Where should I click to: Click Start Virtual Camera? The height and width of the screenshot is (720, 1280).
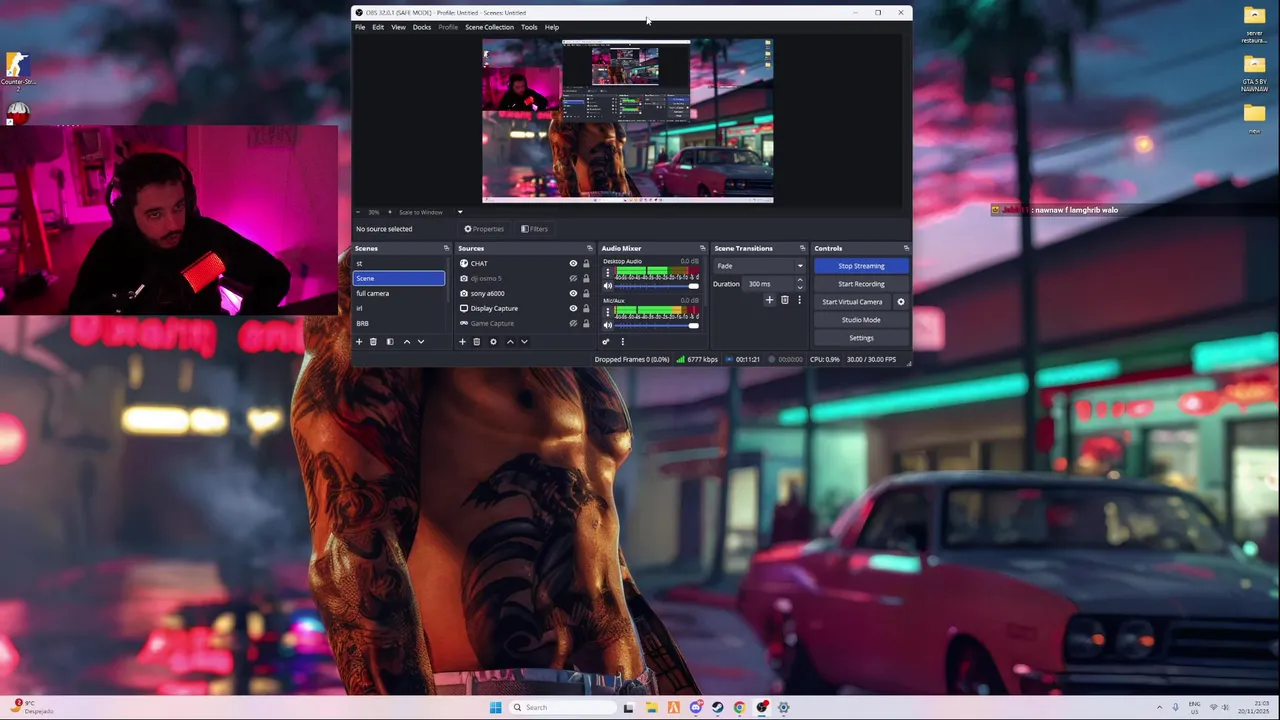pyautogui.click(x=852, y=302)
